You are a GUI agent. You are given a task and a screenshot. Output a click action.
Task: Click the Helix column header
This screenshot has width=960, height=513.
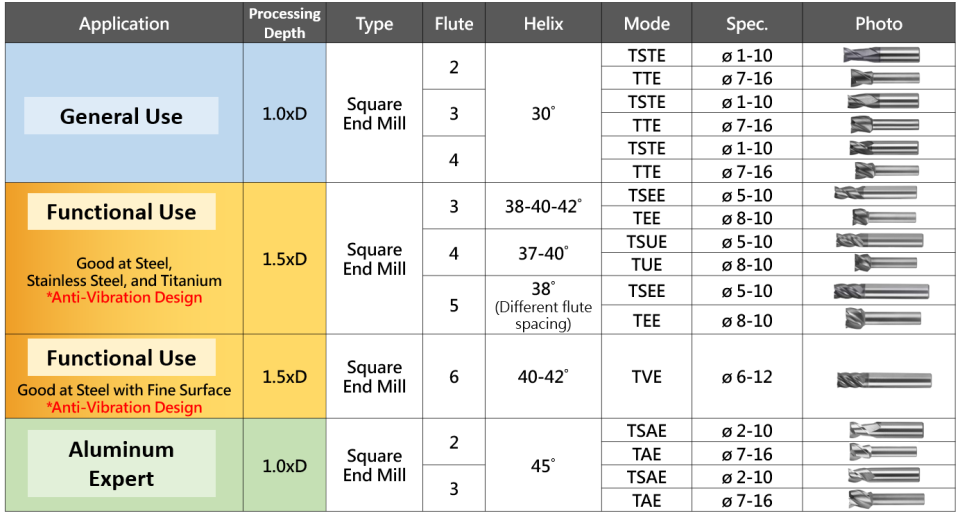pos(543,24)
